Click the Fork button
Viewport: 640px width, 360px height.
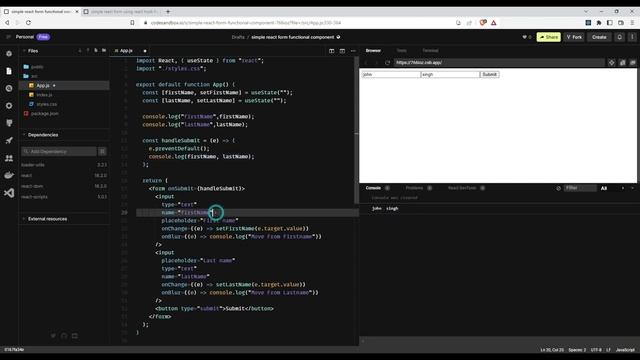tap(574, 37)
